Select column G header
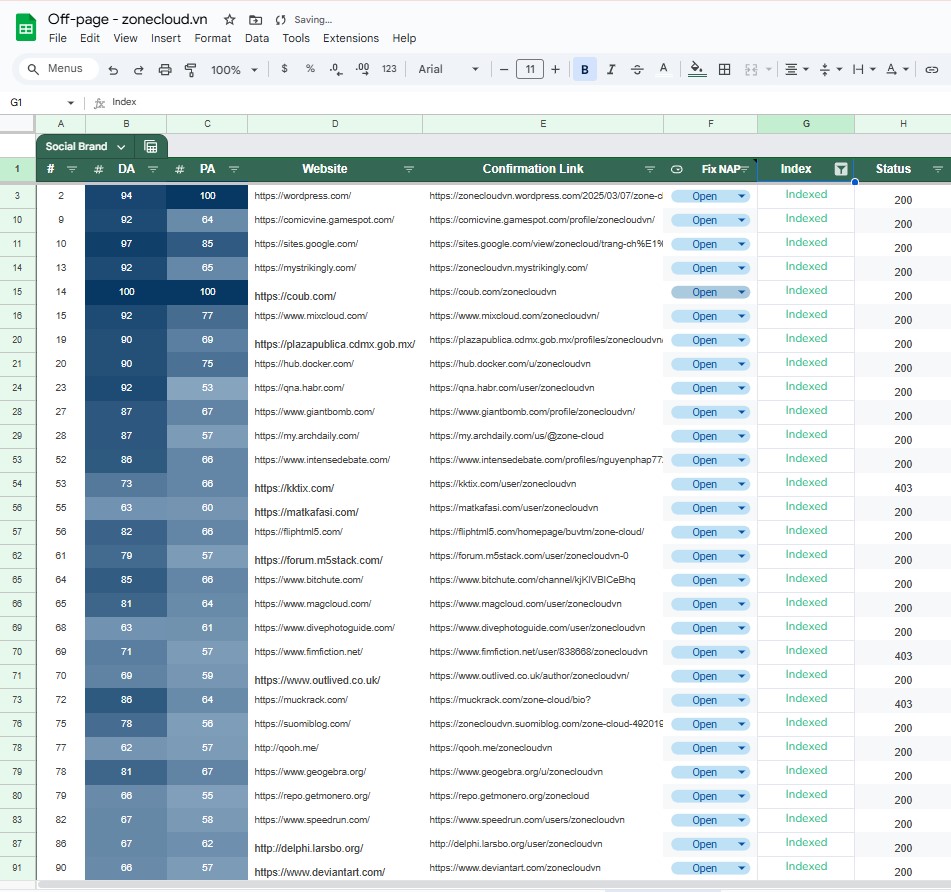The width and height of the screenshot is (951, 892). coord(806,124)
